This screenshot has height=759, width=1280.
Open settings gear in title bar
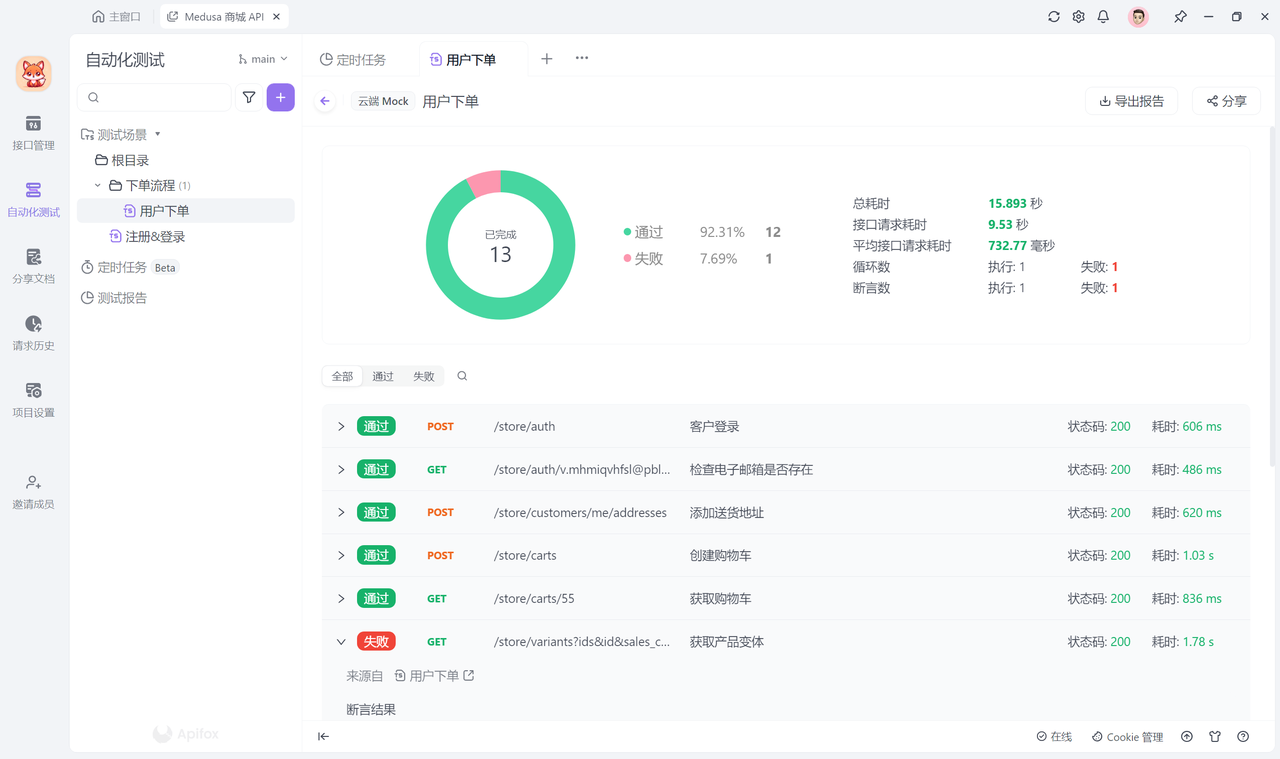pos(1079,17)
